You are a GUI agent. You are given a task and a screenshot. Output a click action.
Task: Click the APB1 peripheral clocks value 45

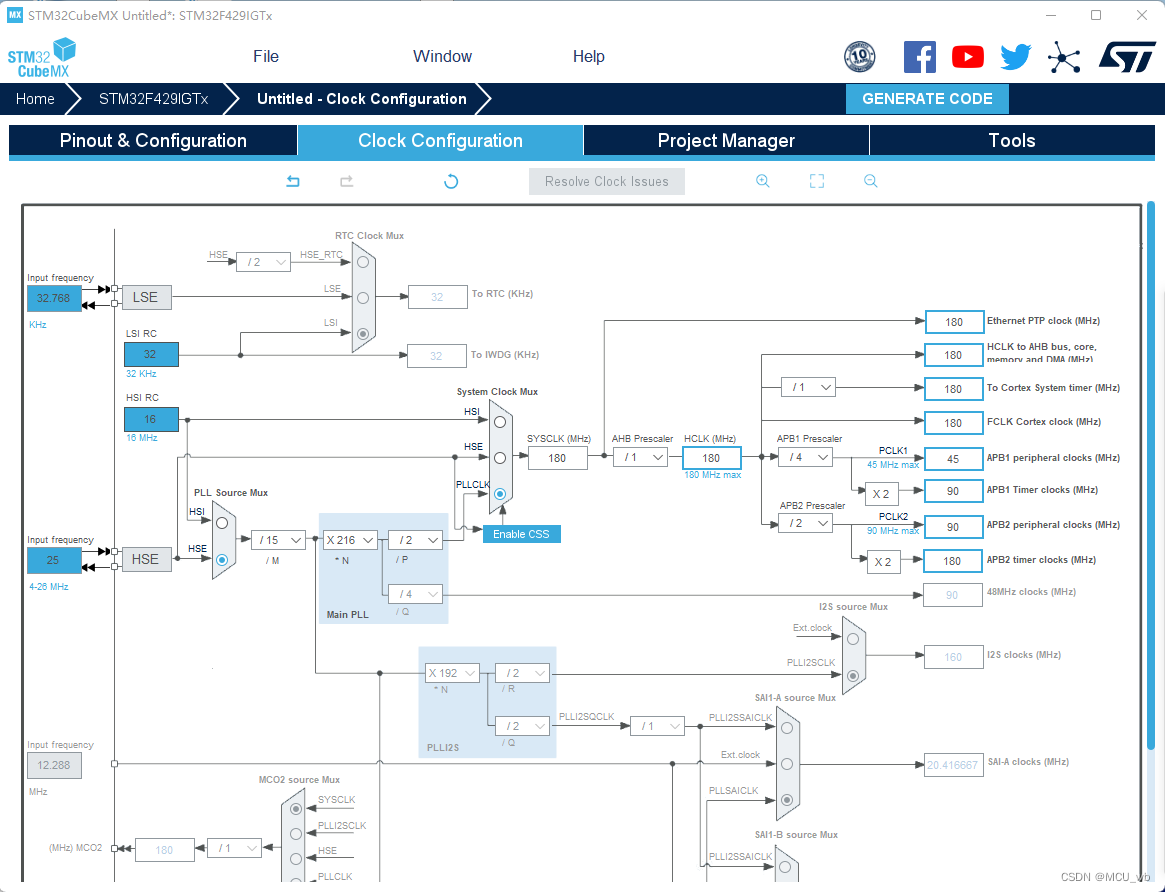point(953,459)
